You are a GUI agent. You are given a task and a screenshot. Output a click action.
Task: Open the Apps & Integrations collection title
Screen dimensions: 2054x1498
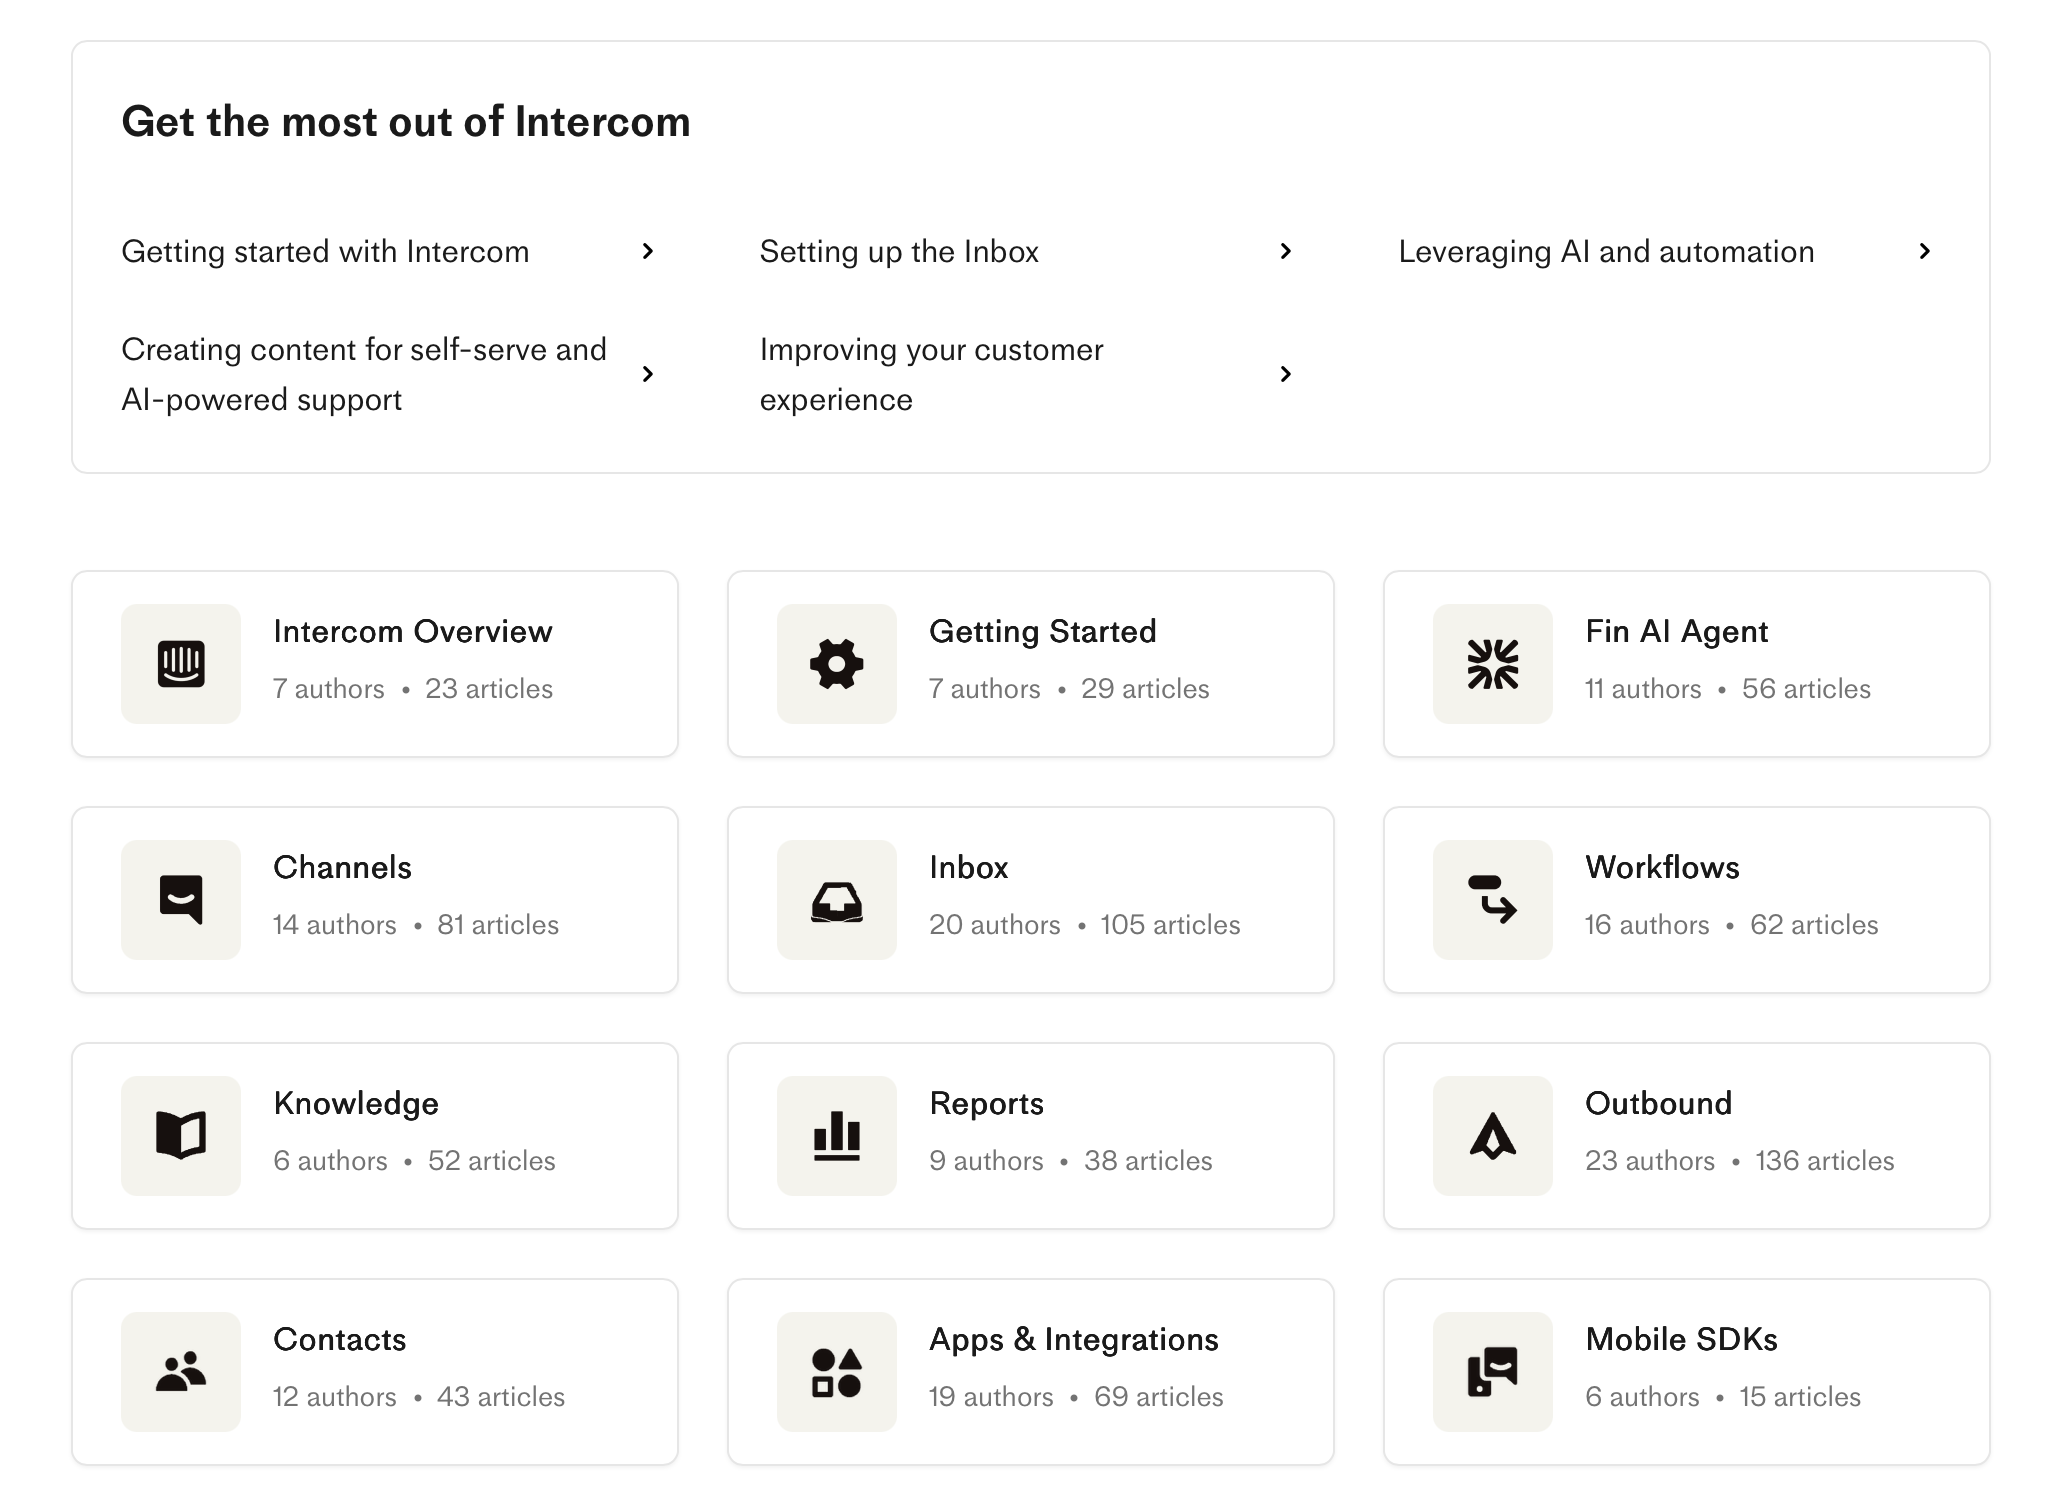(1073, 1339)
